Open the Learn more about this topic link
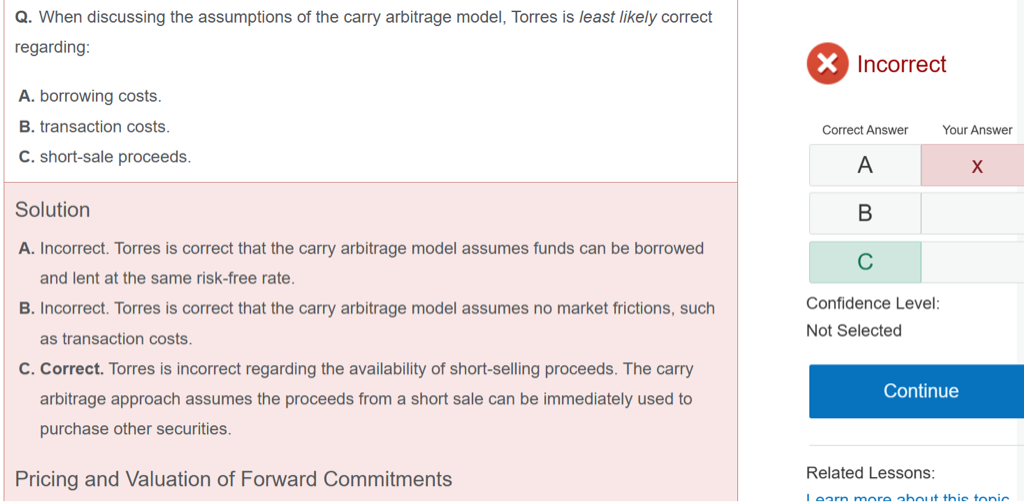1024x502 pixels. [908, 497]
